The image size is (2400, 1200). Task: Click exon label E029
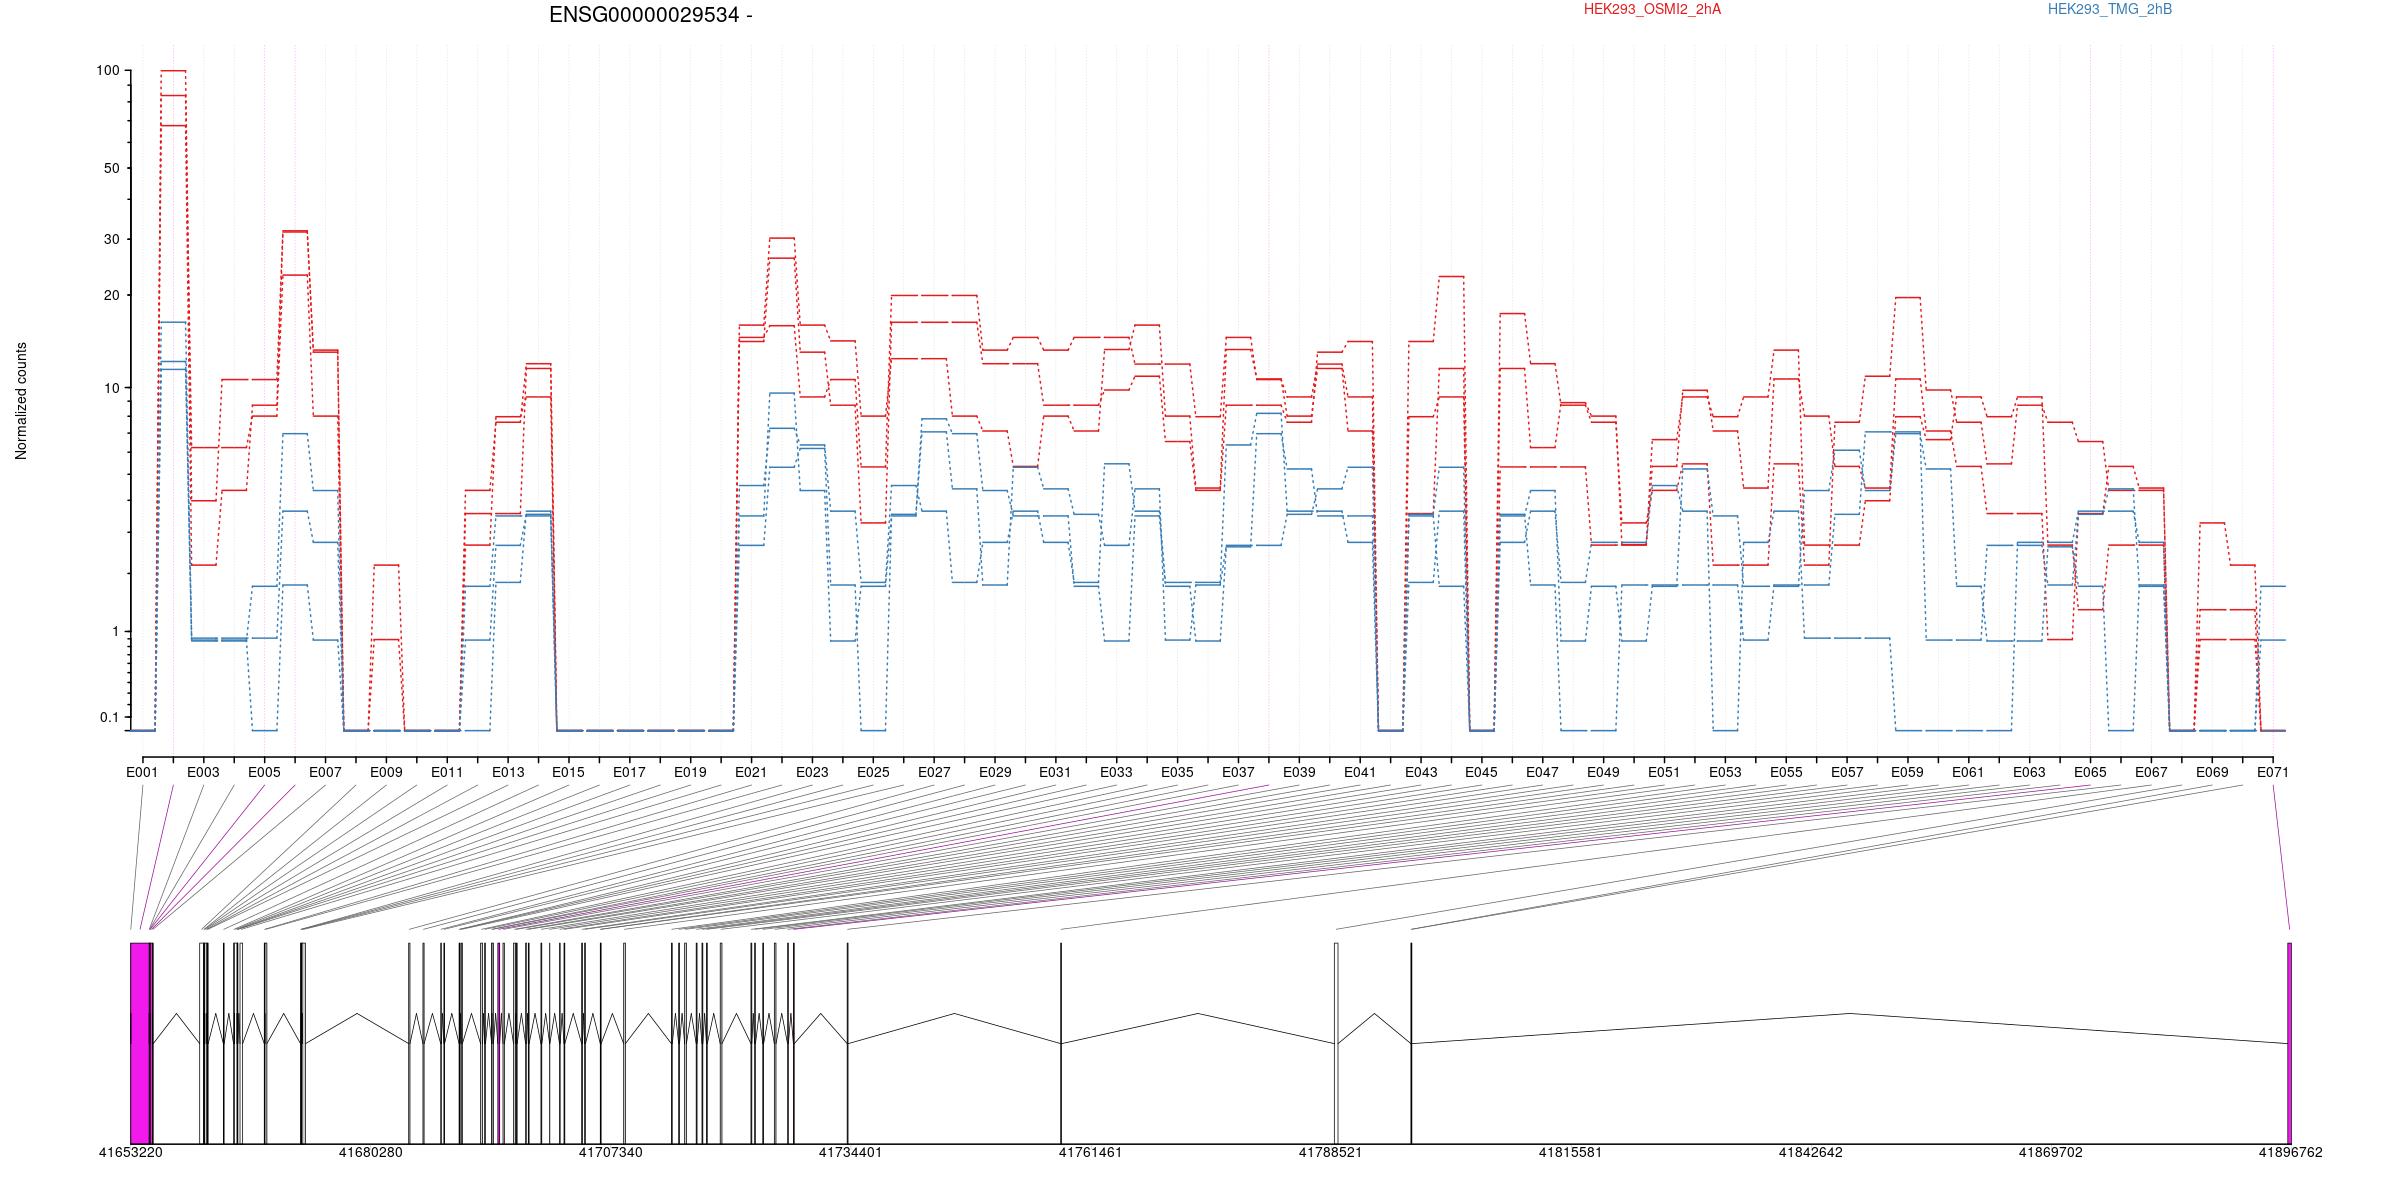click(995, 772)
